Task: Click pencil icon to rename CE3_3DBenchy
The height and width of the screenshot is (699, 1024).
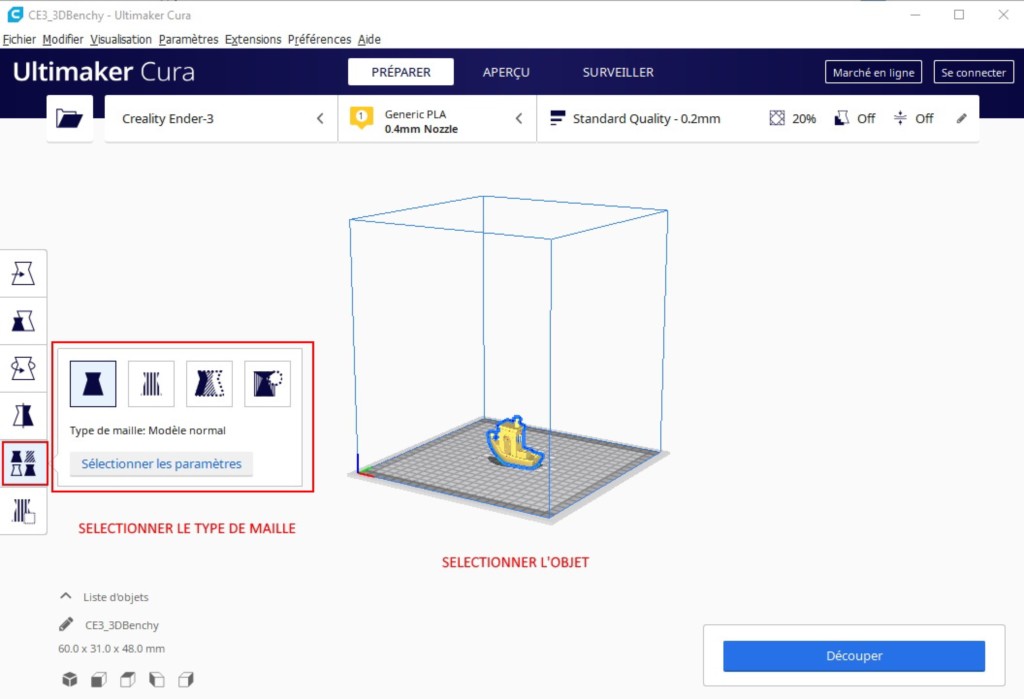Action: [x=66, y=625]
